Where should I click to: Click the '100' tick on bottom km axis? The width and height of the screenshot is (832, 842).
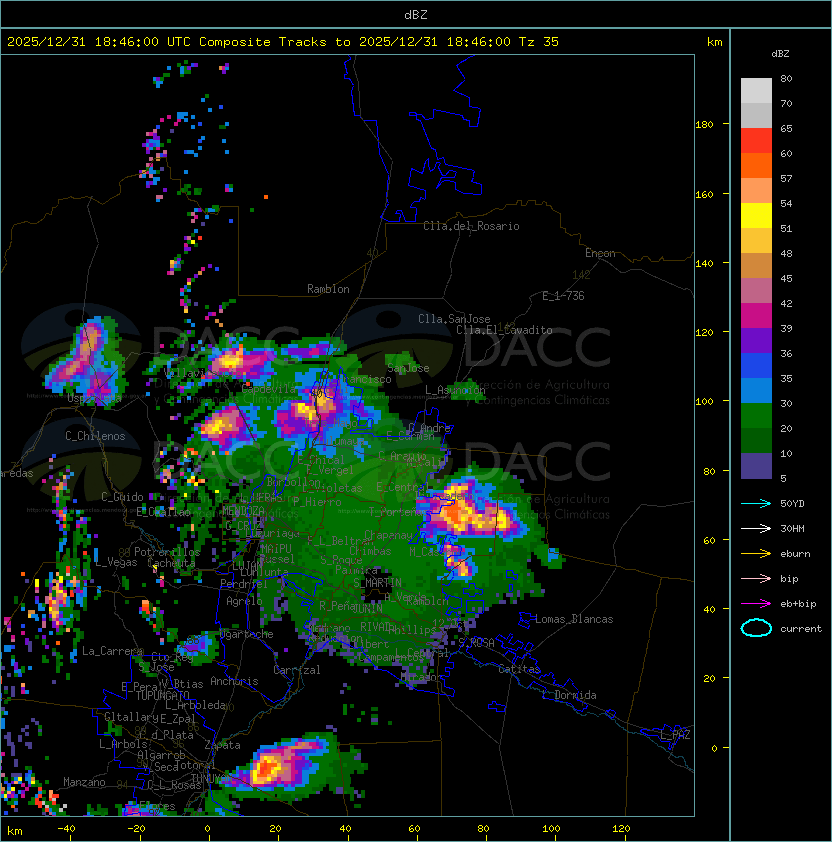point(551,829)
